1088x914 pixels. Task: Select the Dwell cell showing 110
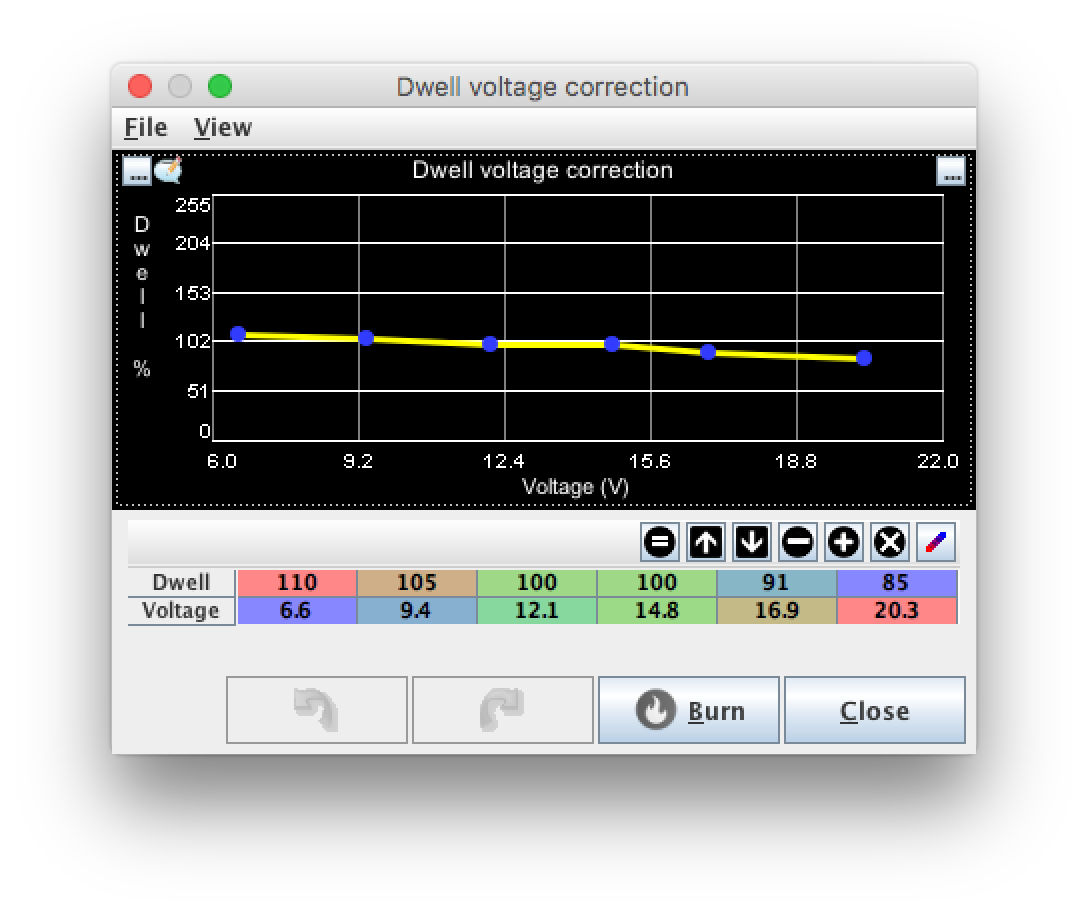(x=297, y=582)
